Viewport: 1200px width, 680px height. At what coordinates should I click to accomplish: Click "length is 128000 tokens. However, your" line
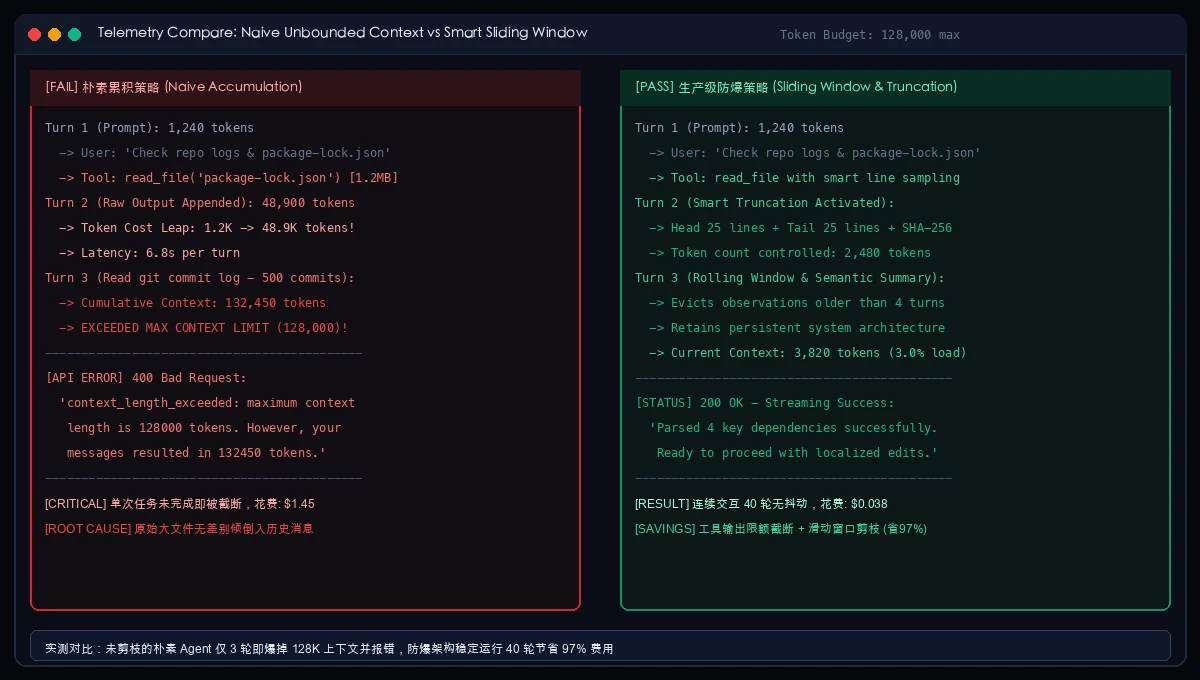pos(204,428)
